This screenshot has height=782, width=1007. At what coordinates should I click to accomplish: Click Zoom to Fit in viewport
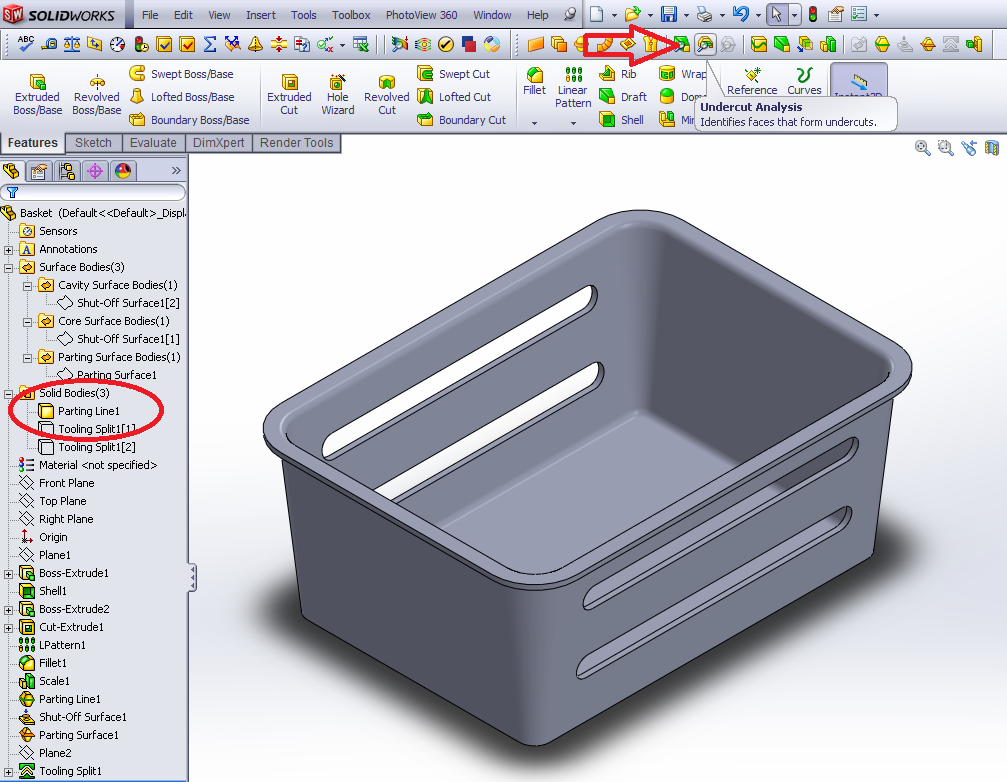coord(922,148)
